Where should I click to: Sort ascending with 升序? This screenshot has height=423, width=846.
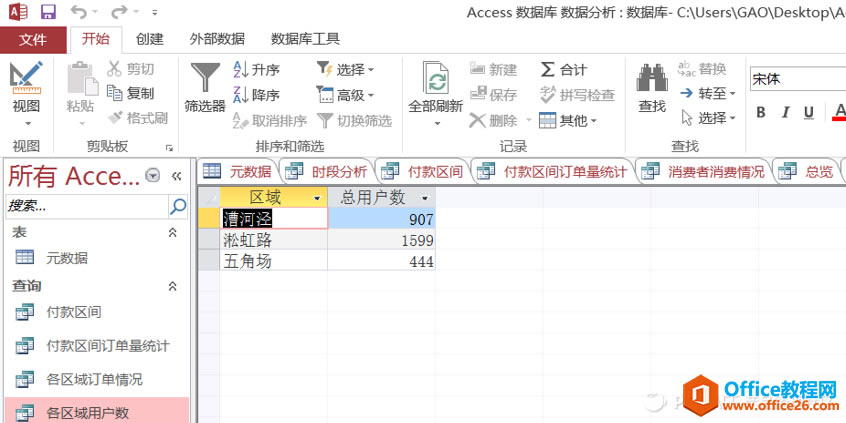click(256, 69)
